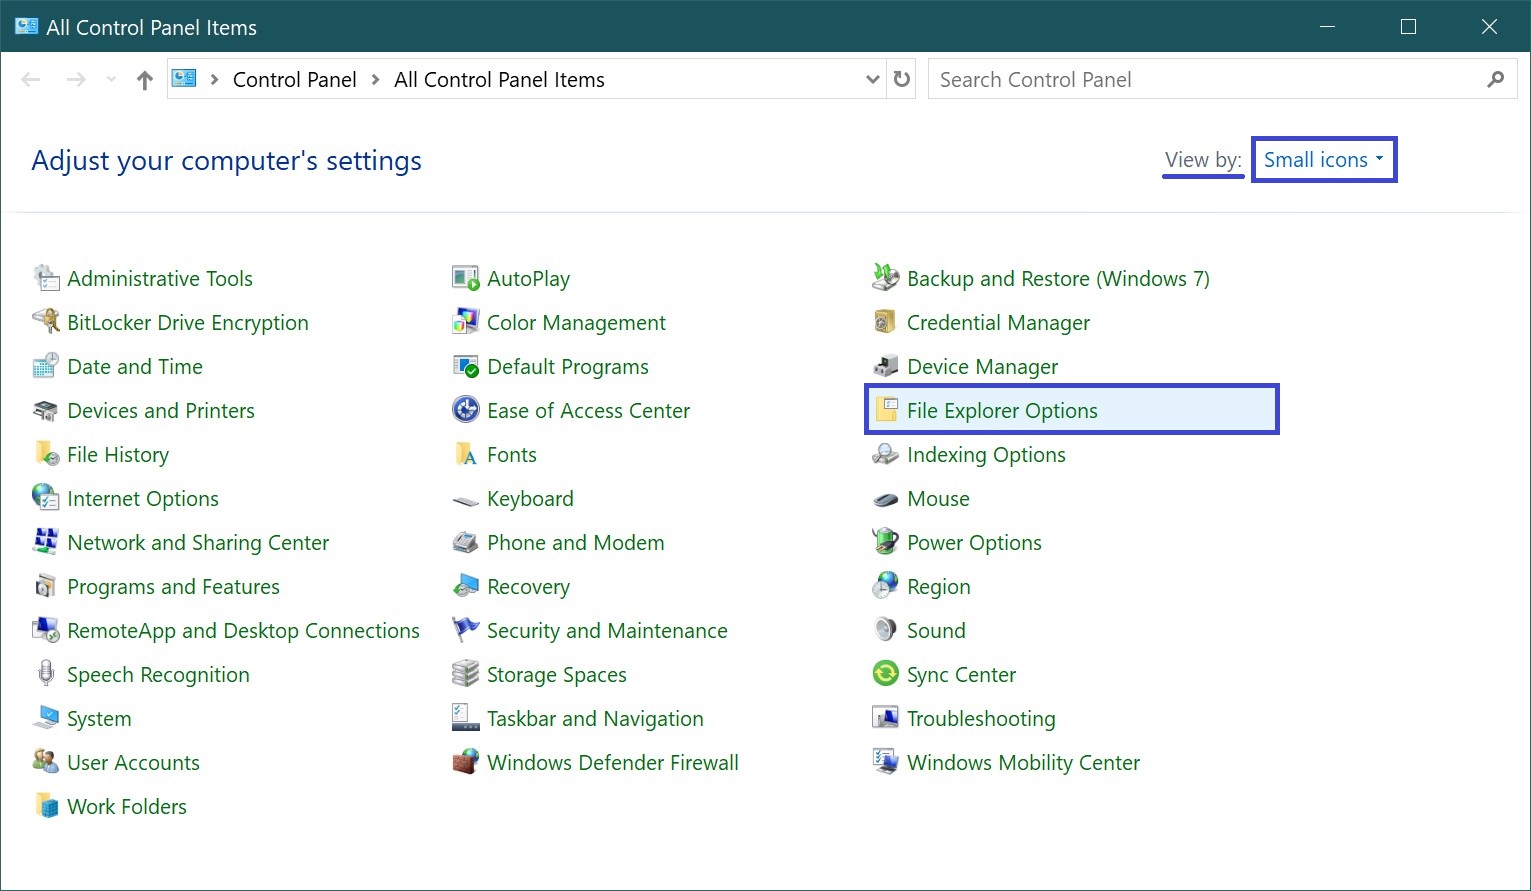1531x891 pixels.
Task: Open the Small icons view dropdown
Action: tap(1324, 160)
